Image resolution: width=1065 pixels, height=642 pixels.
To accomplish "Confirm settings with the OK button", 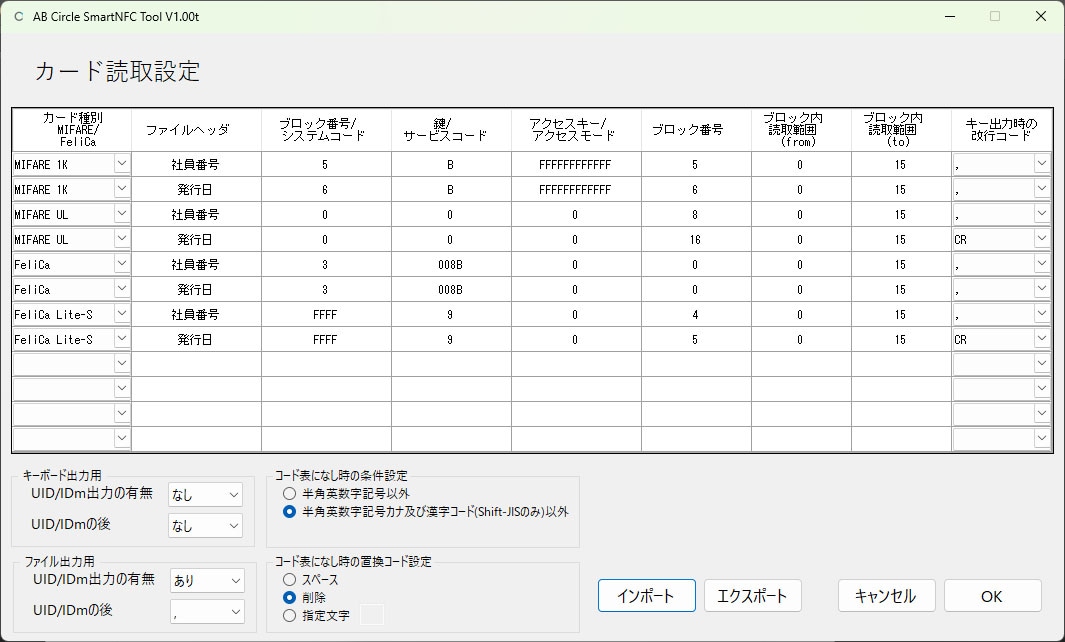I will [992, 596].
